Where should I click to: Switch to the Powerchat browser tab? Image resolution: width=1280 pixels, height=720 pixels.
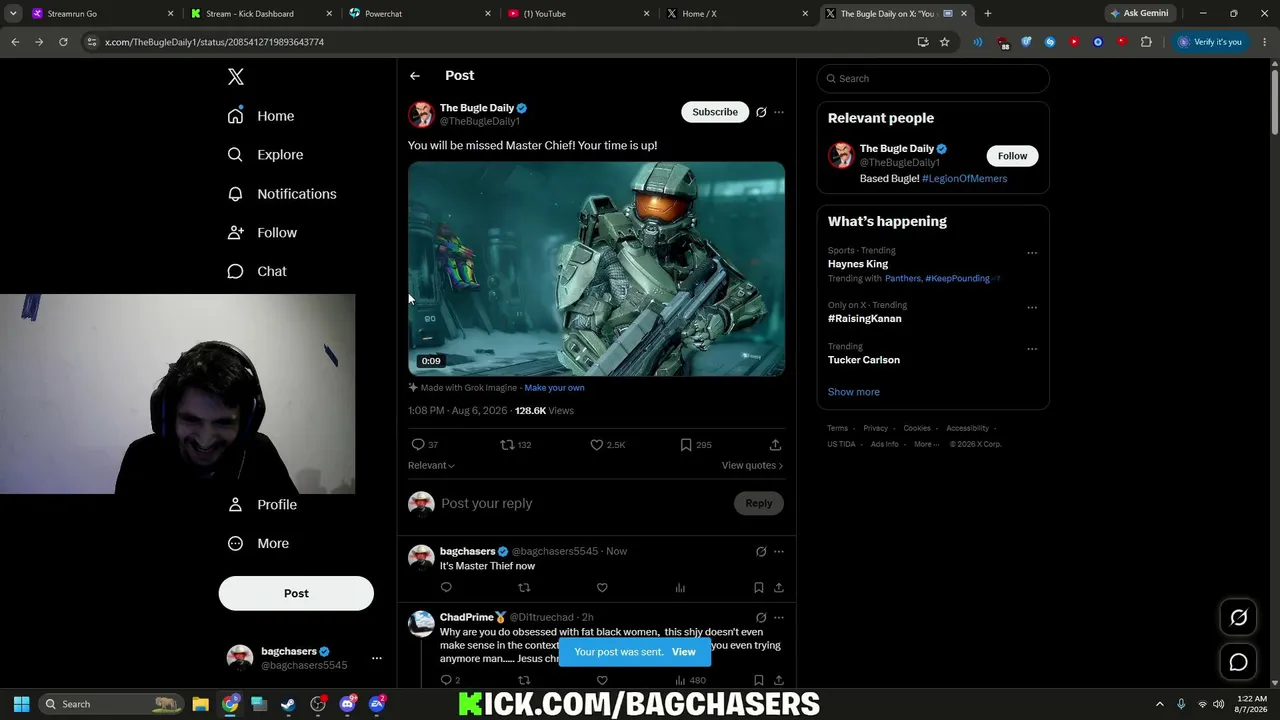click(420, 14)
